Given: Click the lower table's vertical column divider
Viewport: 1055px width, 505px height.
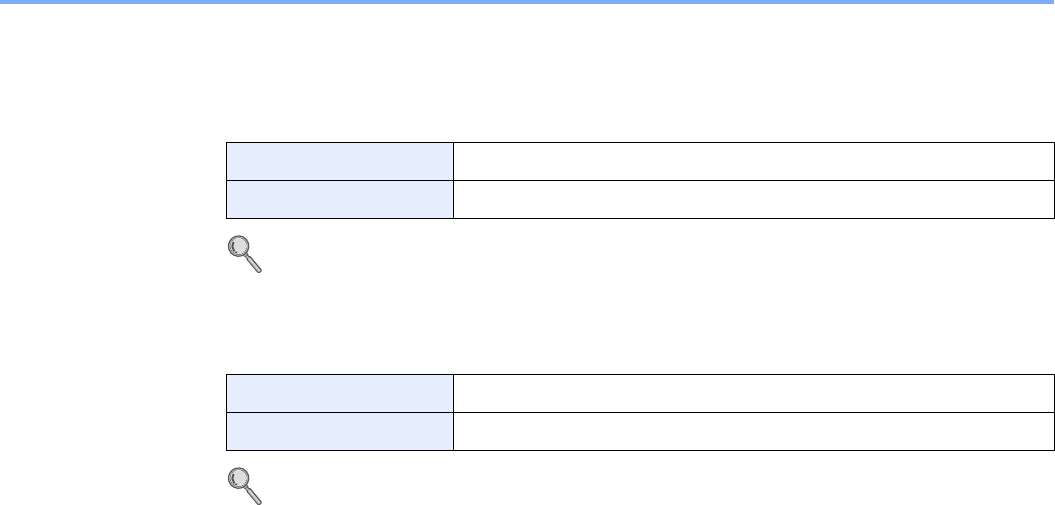Looking at the screenshot, I should (x=453, y=412).
